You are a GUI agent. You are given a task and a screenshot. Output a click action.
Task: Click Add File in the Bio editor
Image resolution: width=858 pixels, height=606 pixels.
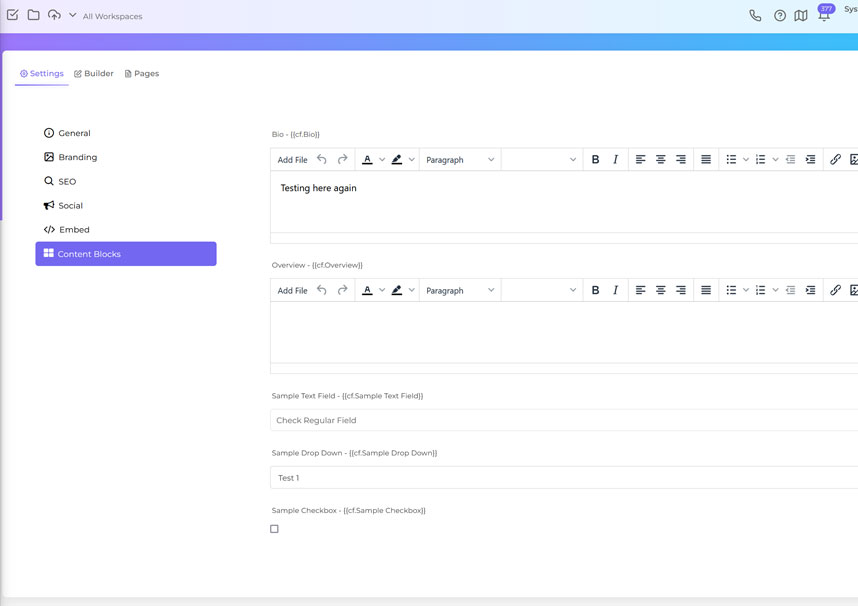292,160
